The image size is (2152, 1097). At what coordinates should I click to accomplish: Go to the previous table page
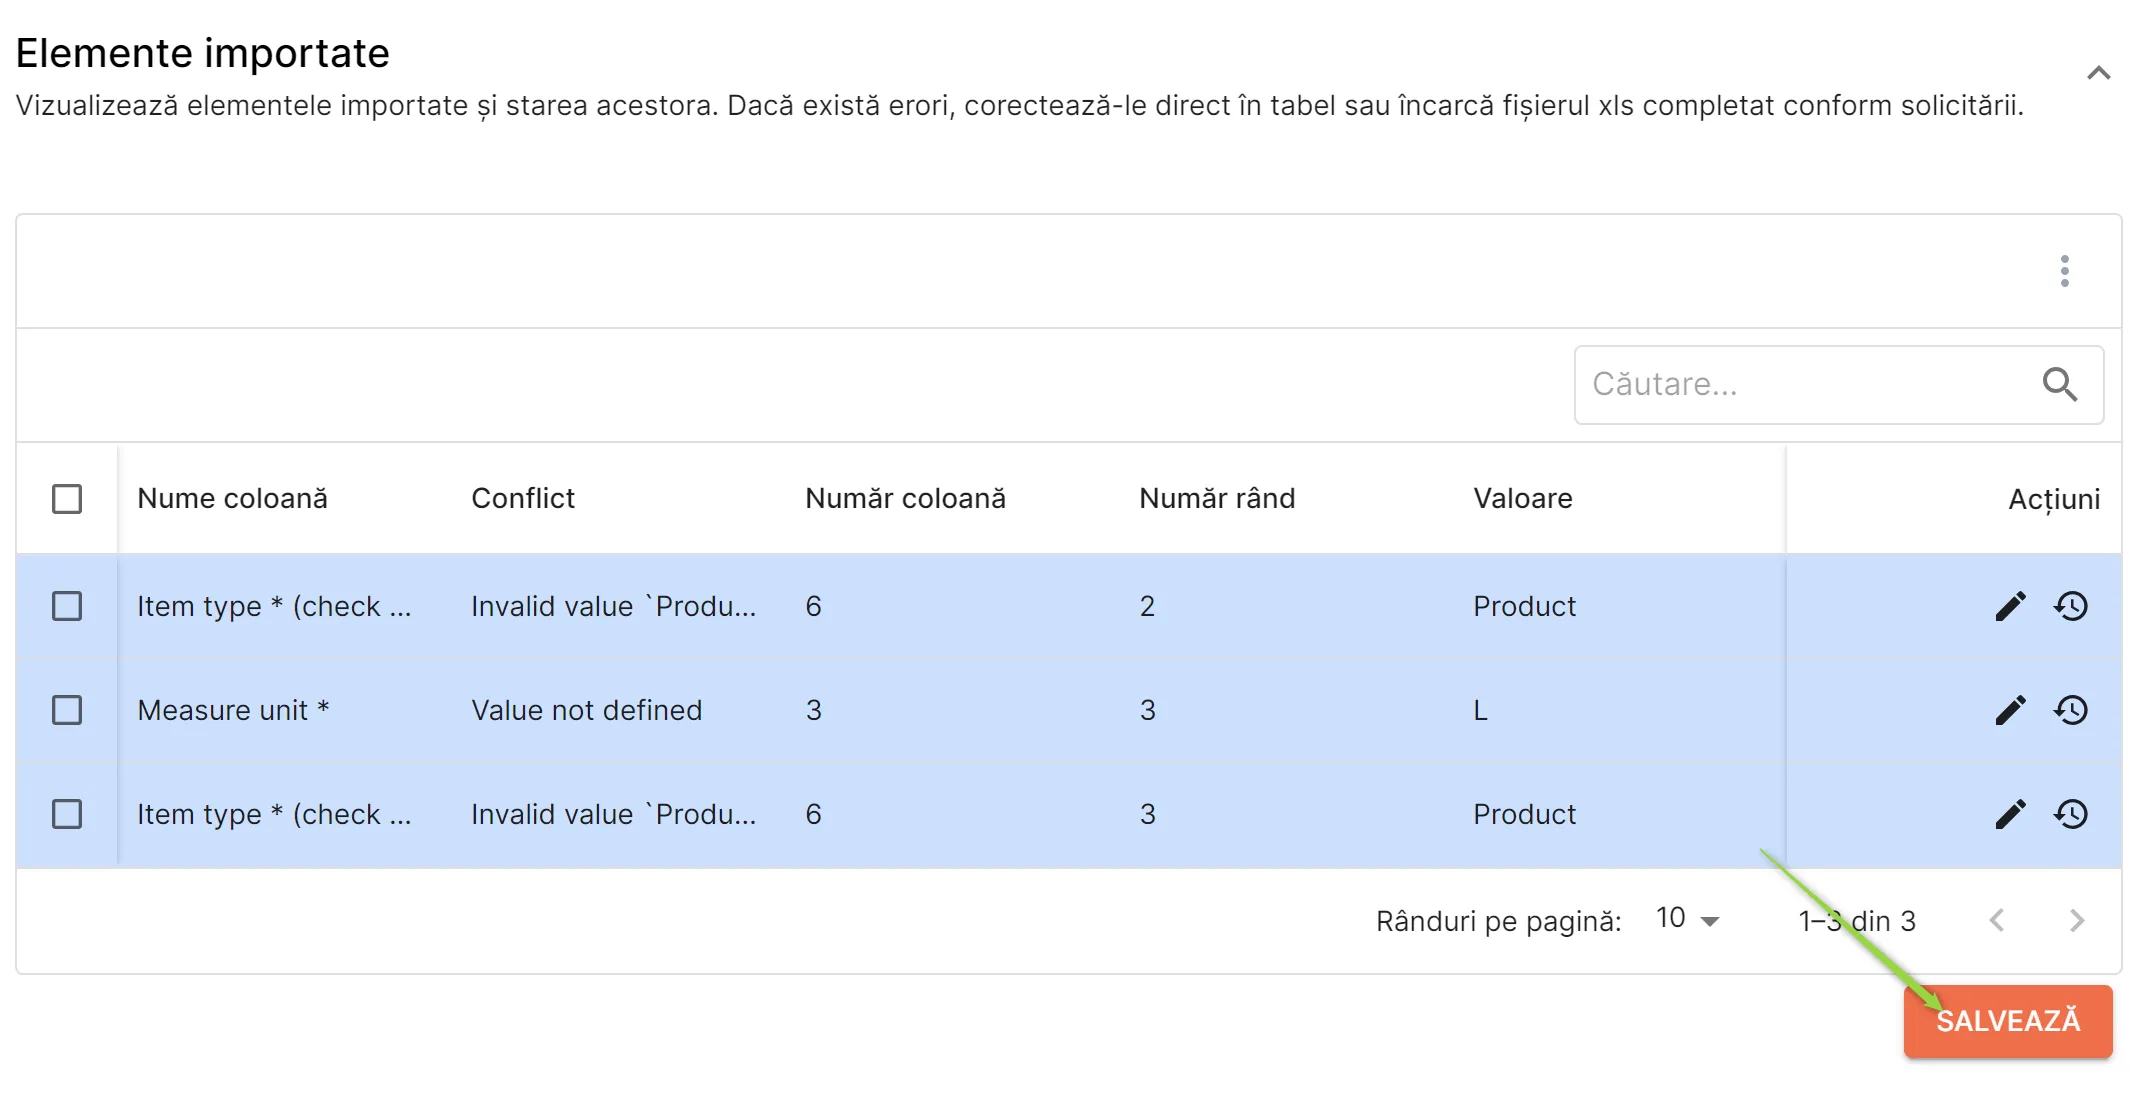[x=1997, y=920]
